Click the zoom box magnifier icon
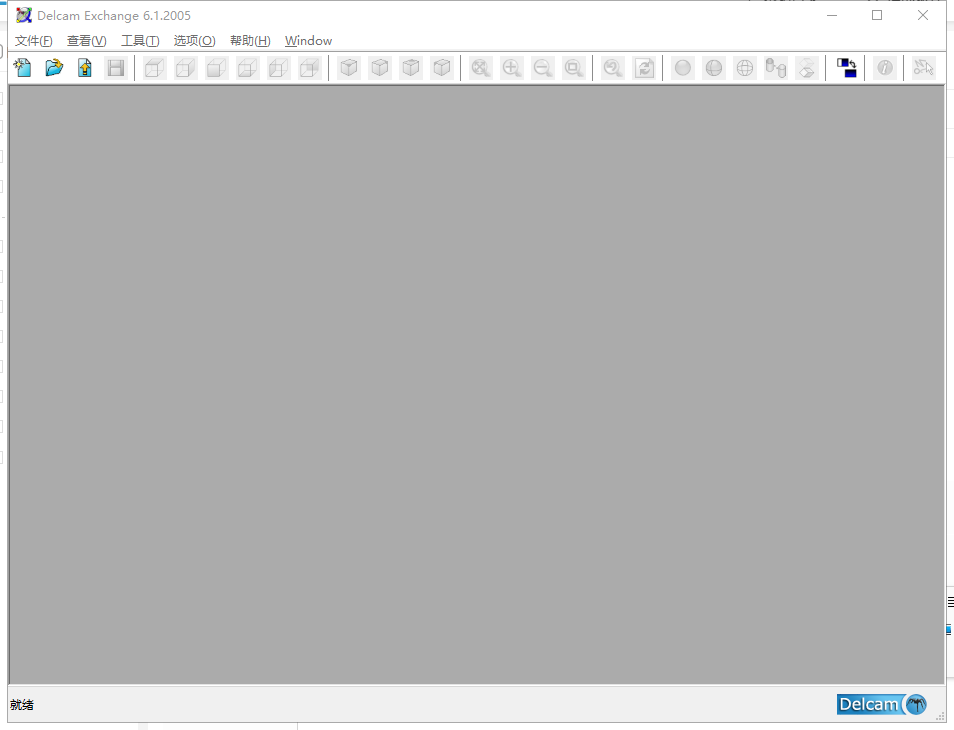954x730 pixels. pos(574,68)
